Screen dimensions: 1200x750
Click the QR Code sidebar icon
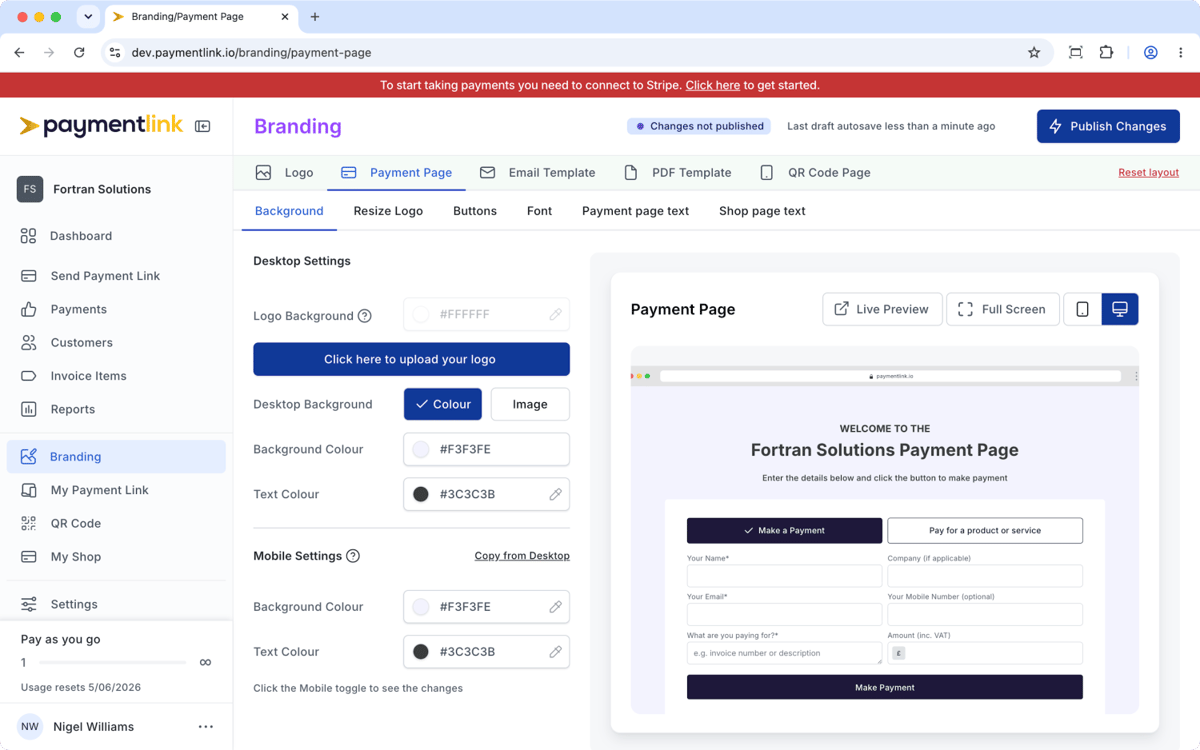[29, 523]
